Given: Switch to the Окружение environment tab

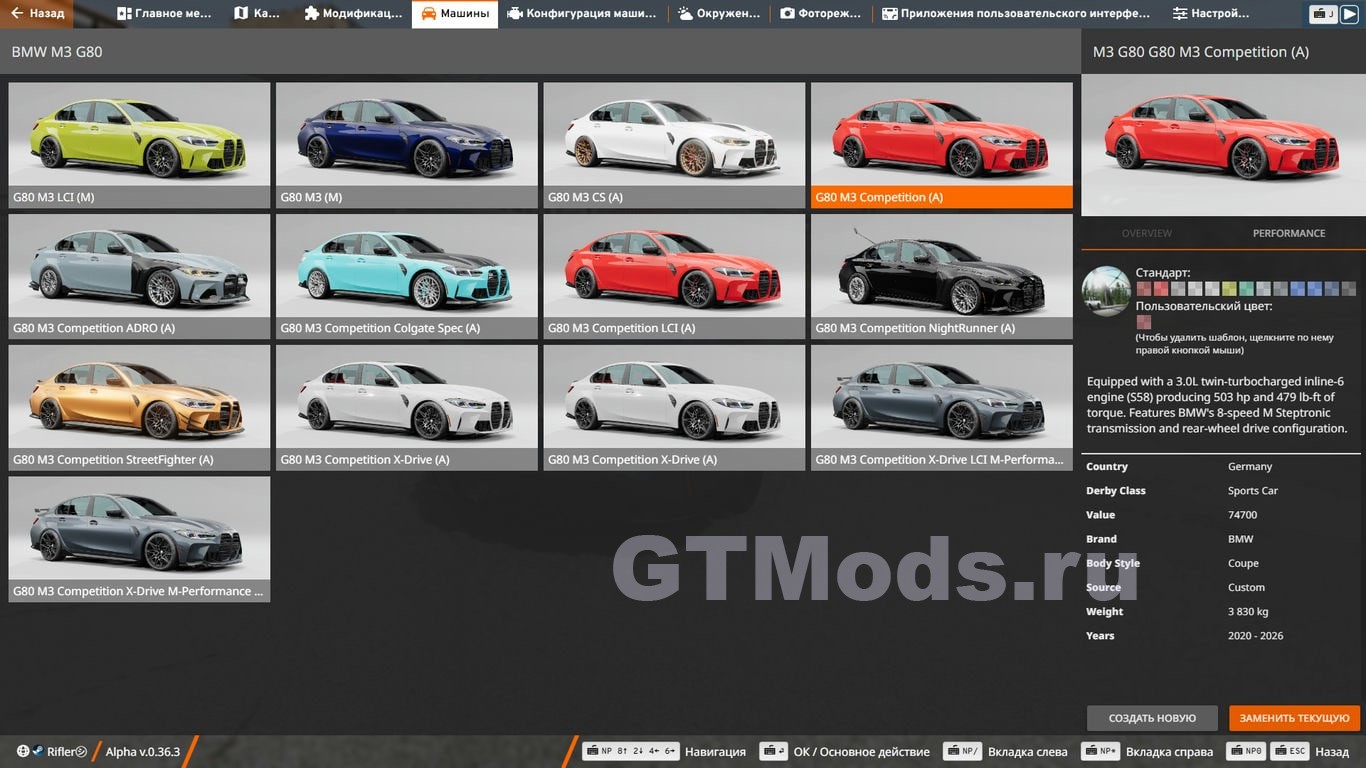Looking at the screenshot, I should 719,14.
